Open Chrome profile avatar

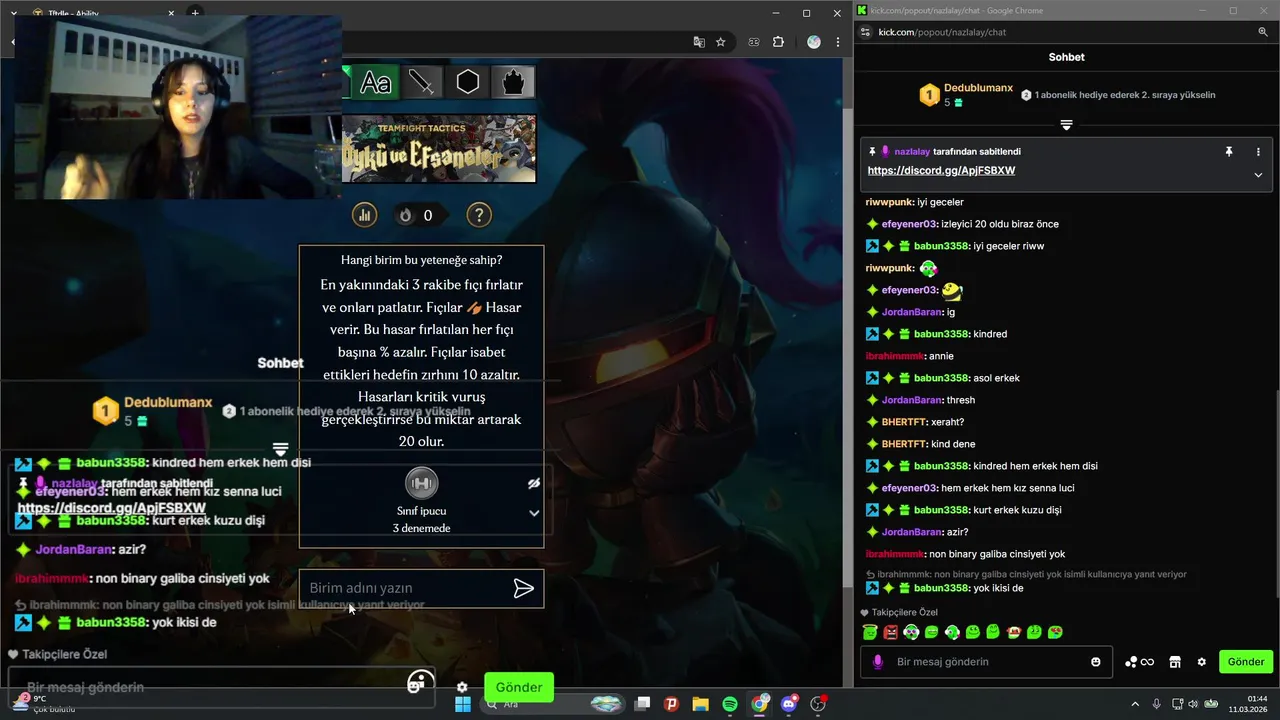(x=814, y=42)
